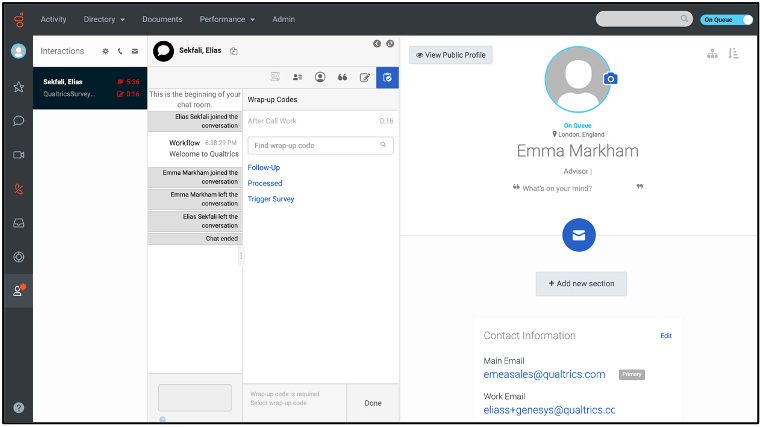The height and width of the screenshot is (427, 760).
Task: Click the What's on your mind status field
Action: coord(578,188)
